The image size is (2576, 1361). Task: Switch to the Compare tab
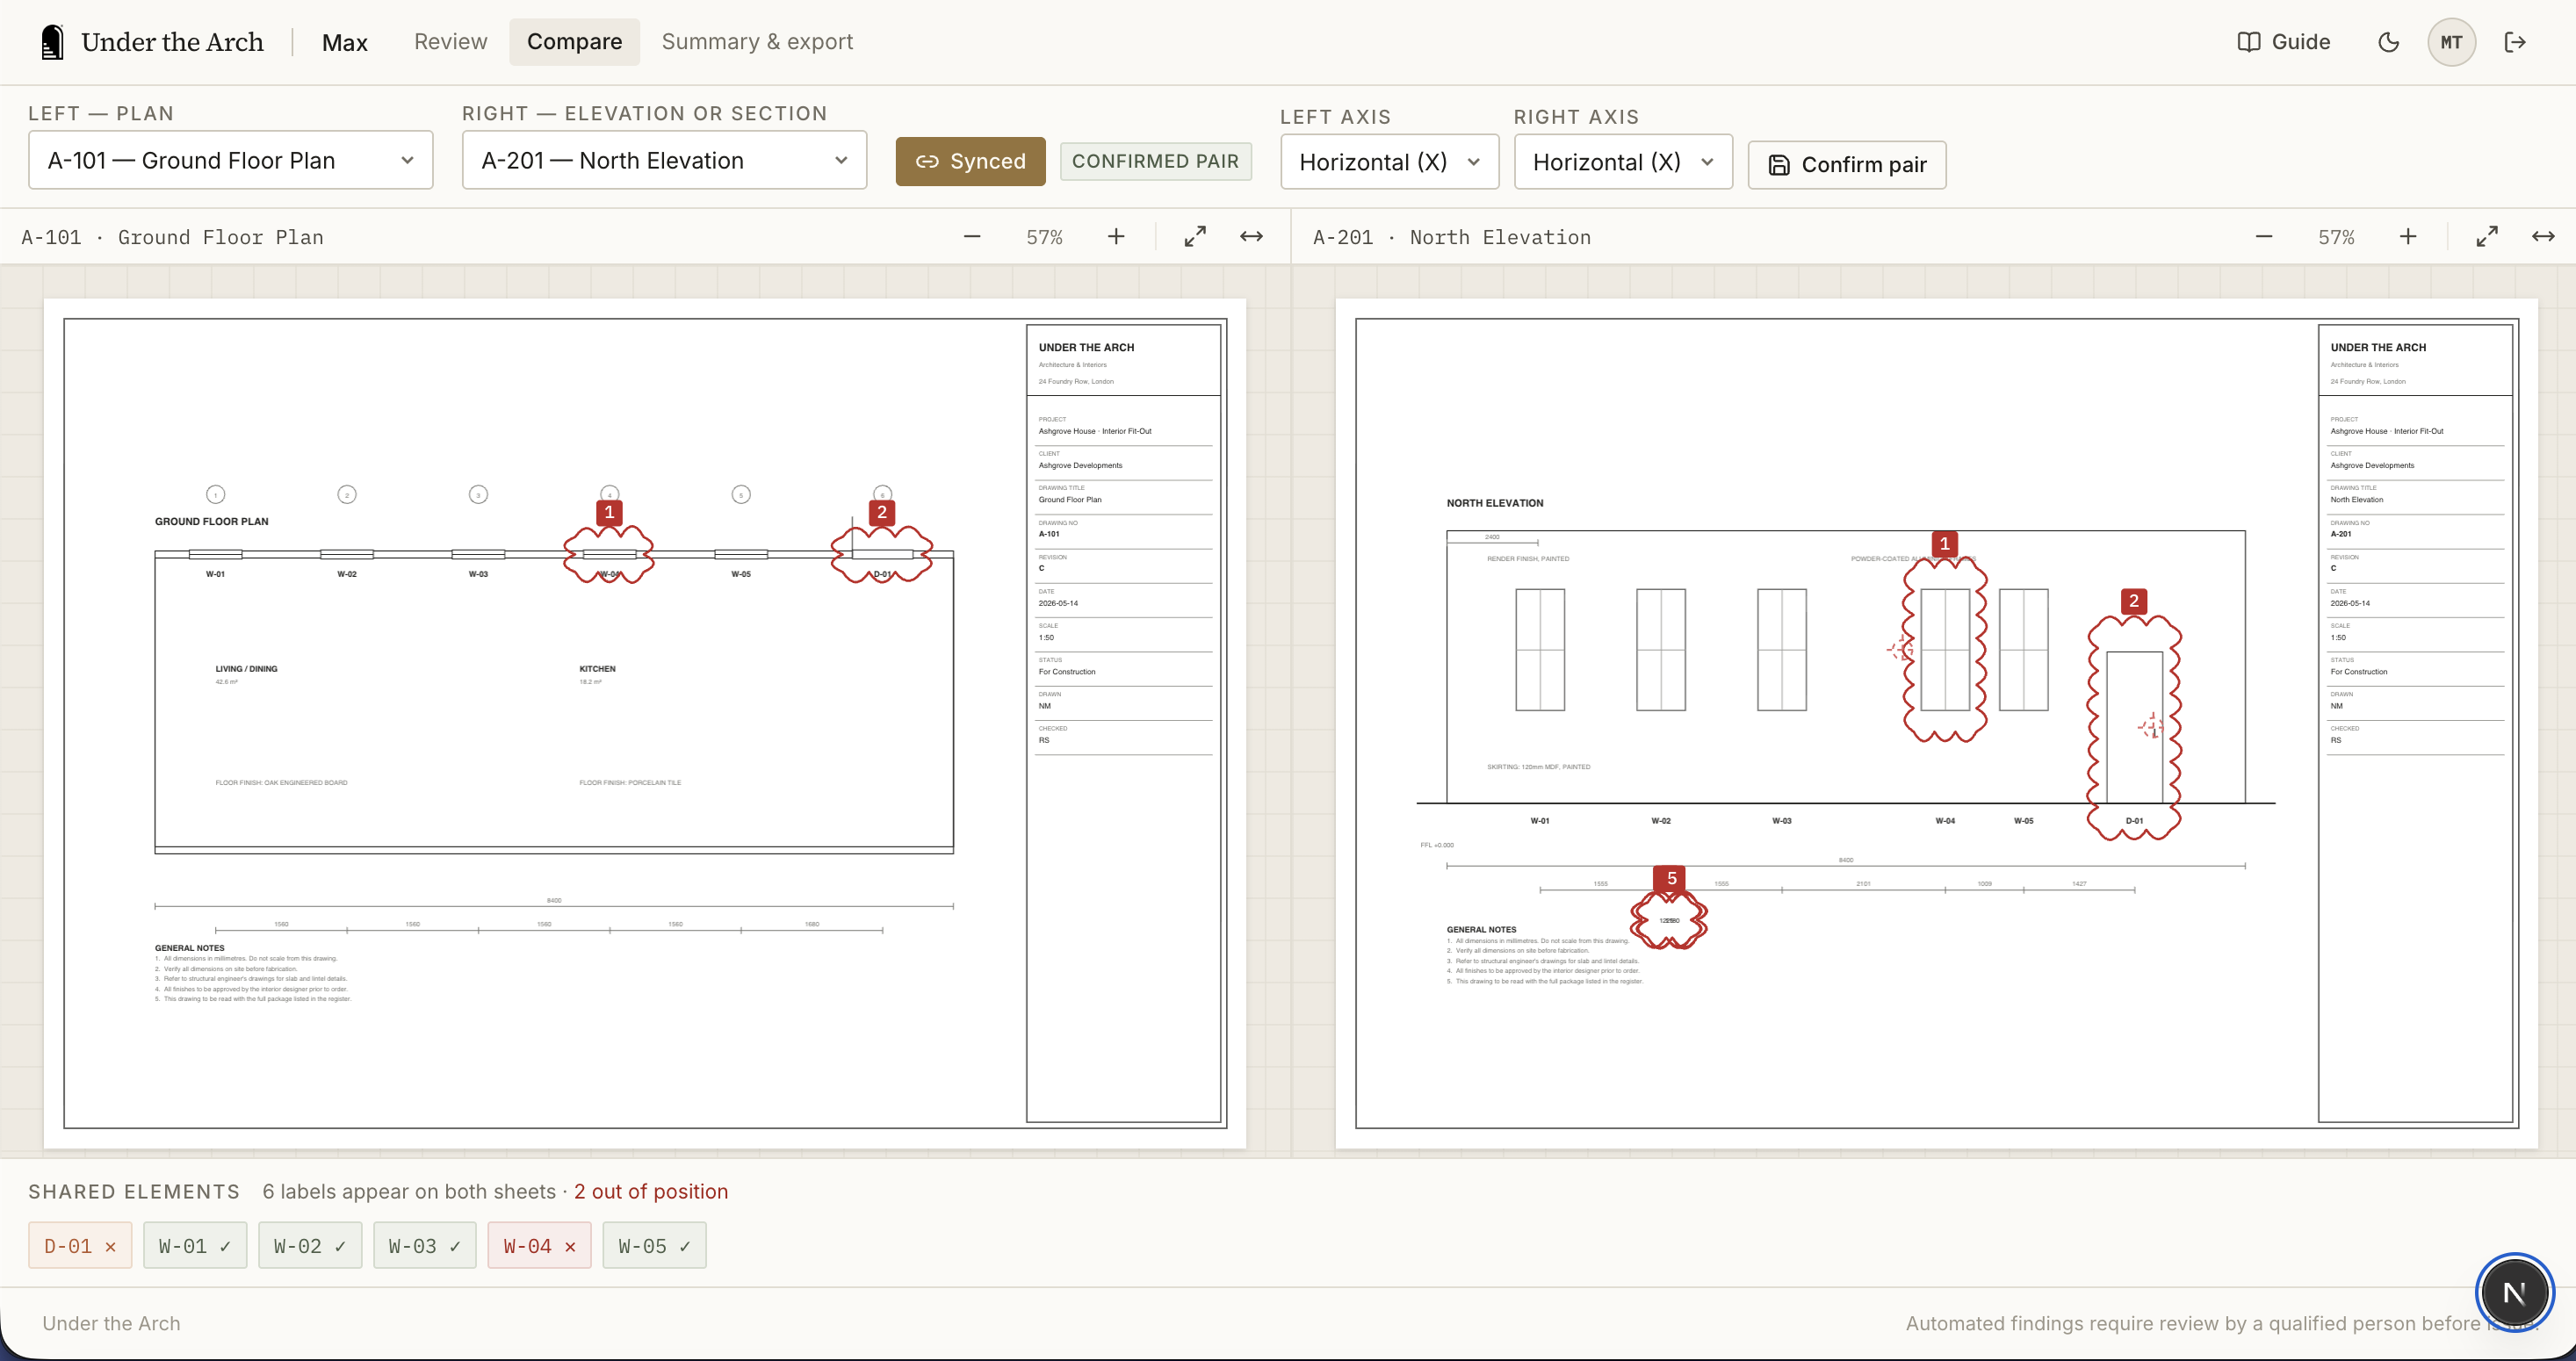pos(574,42)
